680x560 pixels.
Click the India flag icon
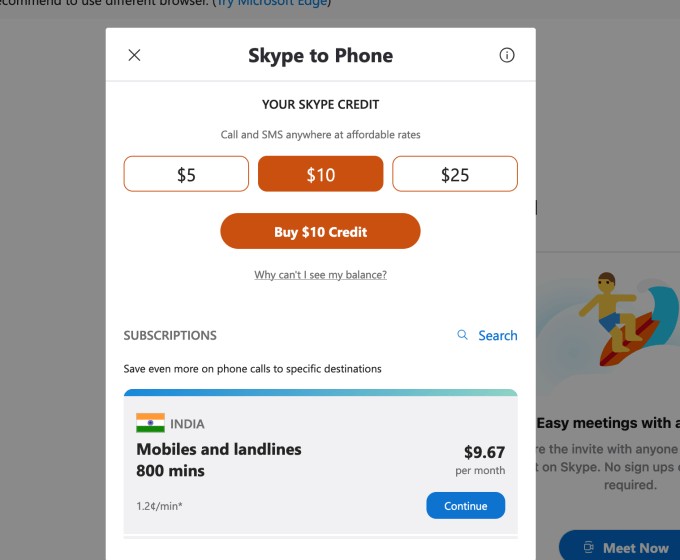[150, 423]
